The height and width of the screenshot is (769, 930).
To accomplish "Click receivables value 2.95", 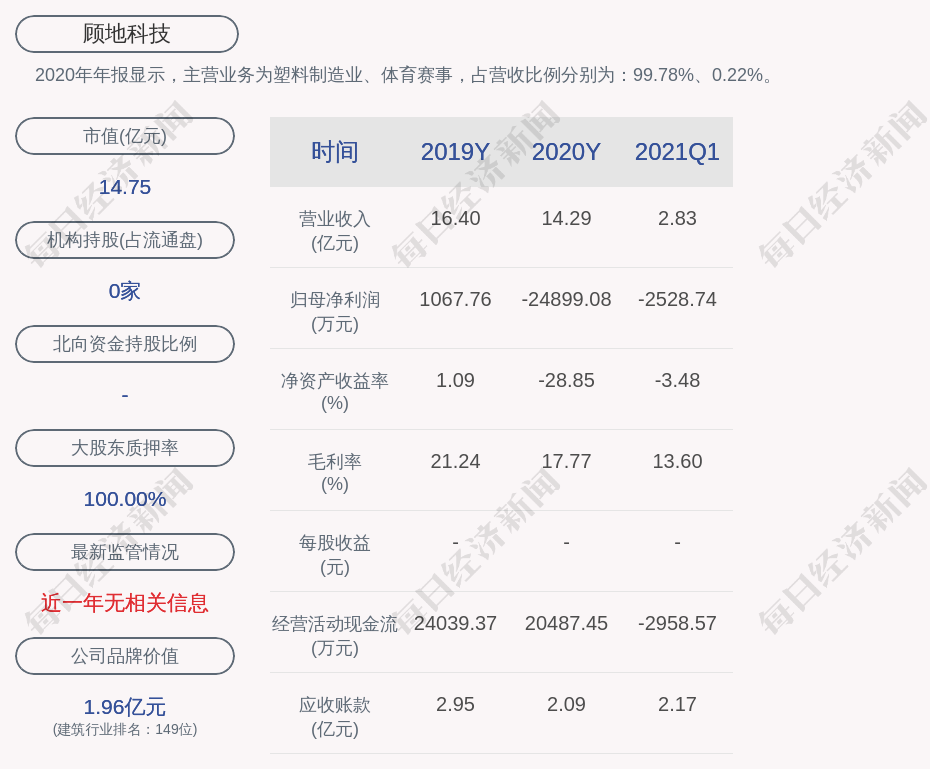I will (456, 704).
